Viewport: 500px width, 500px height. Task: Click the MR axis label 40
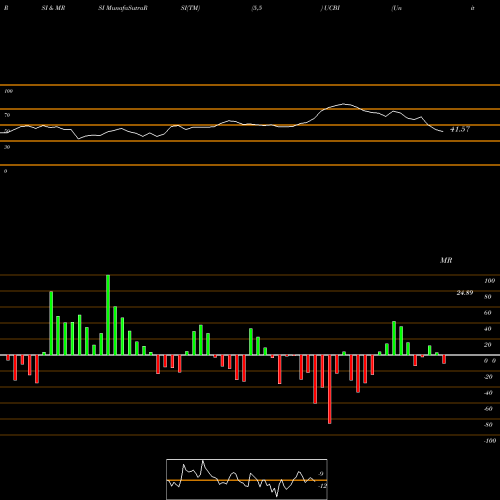coord(488,329)
